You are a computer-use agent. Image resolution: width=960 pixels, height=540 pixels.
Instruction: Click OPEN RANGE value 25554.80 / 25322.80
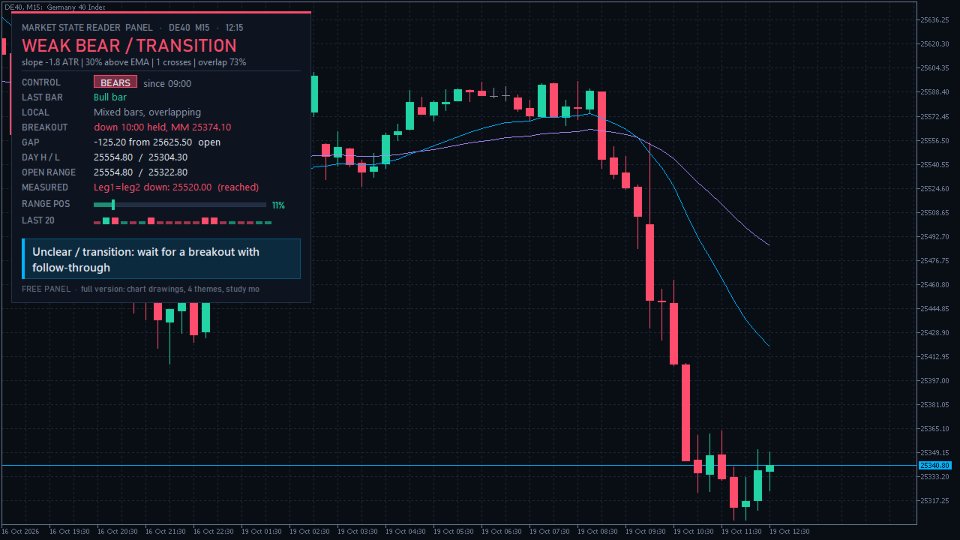click(x=141, y=173)
